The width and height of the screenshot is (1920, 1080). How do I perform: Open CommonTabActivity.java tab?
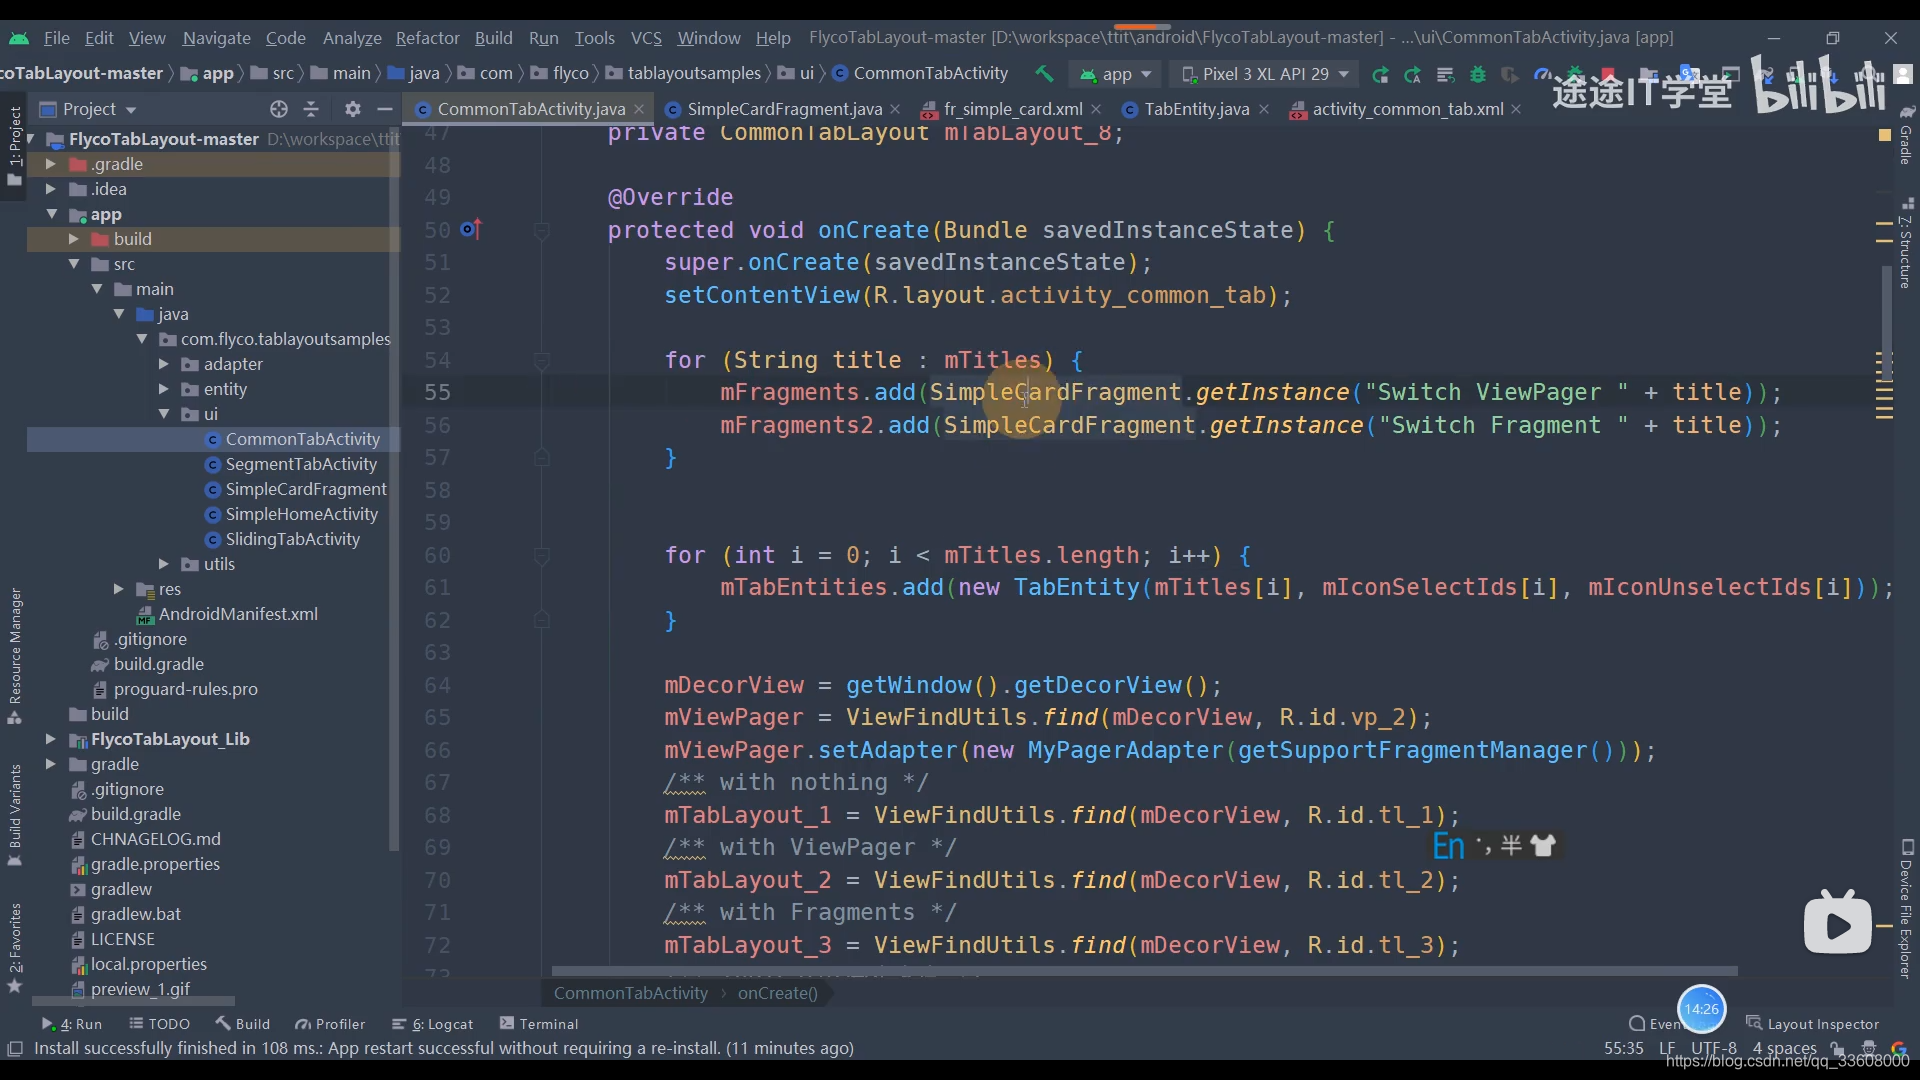pyautogui.click(x=524, y=109)
